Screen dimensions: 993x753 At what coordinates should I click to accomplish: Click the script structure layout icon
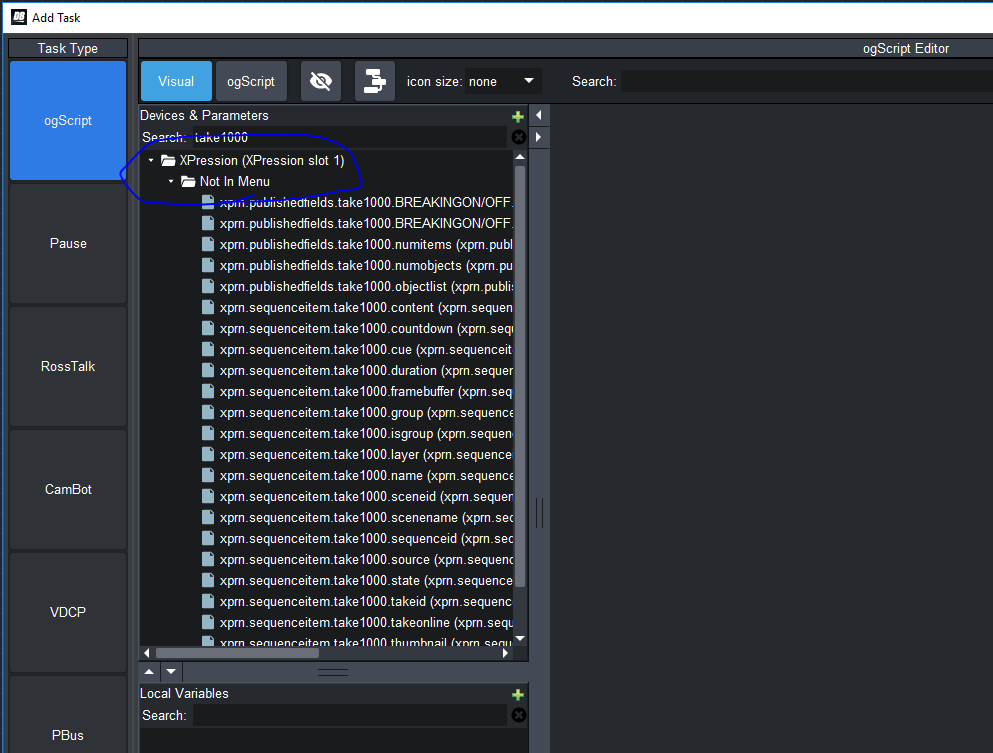[374, 81]
